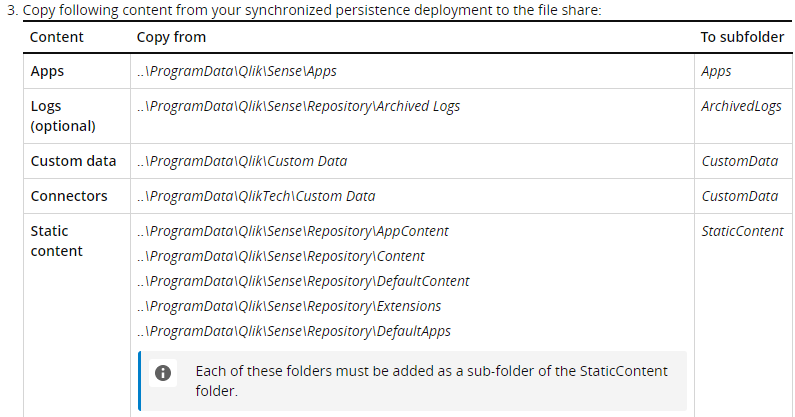Click the ArchivedLogs subfolder name
This screenshot has height=417, width=795.
tap(741, 106)
